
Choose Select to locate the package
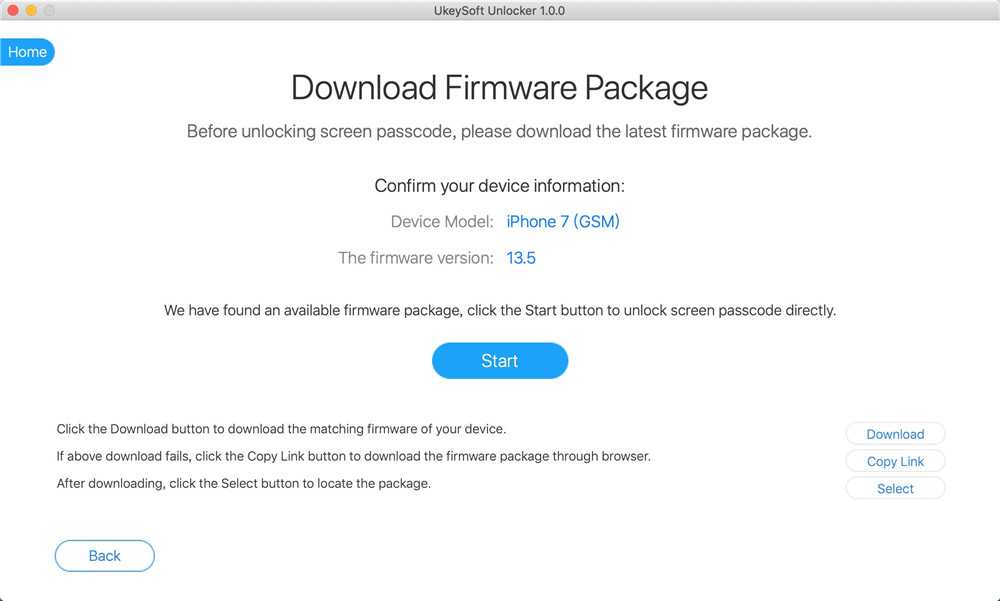[895, 489]
